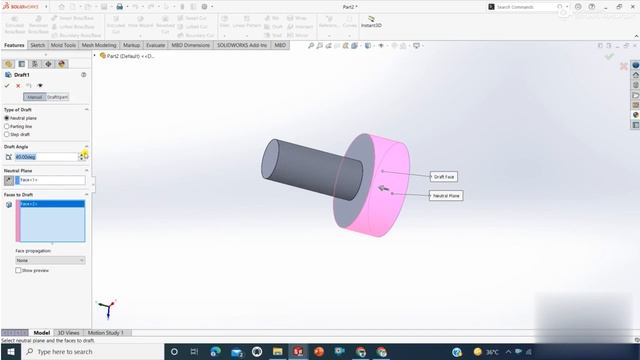Click the Manual button in Draft1
The width and height of the screenshot is (640, 360).
point(35,97)
